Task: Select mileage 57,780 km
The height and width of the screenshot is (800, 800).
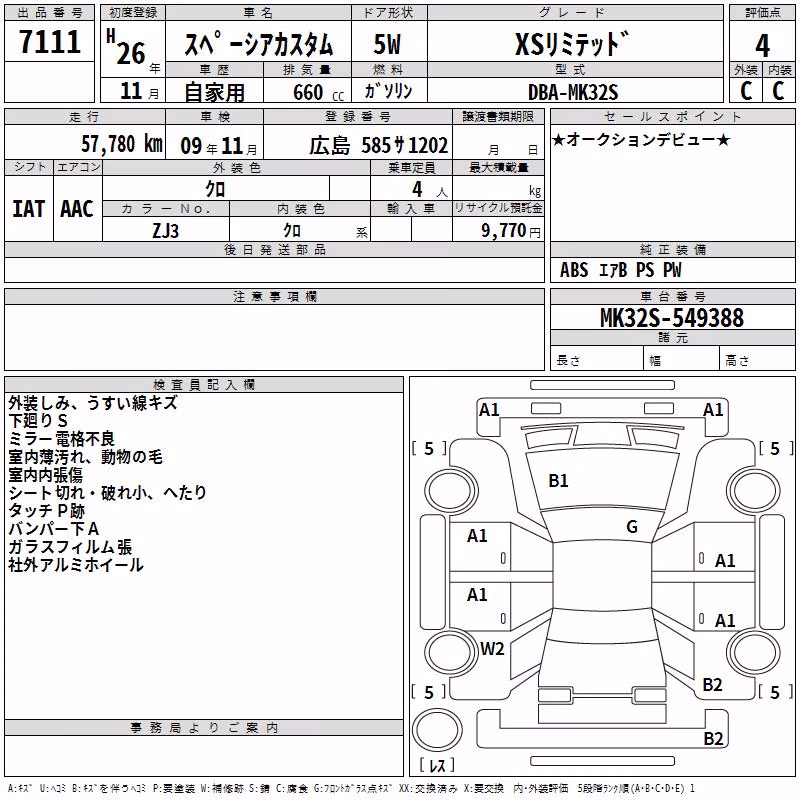Action: [122, 144]
